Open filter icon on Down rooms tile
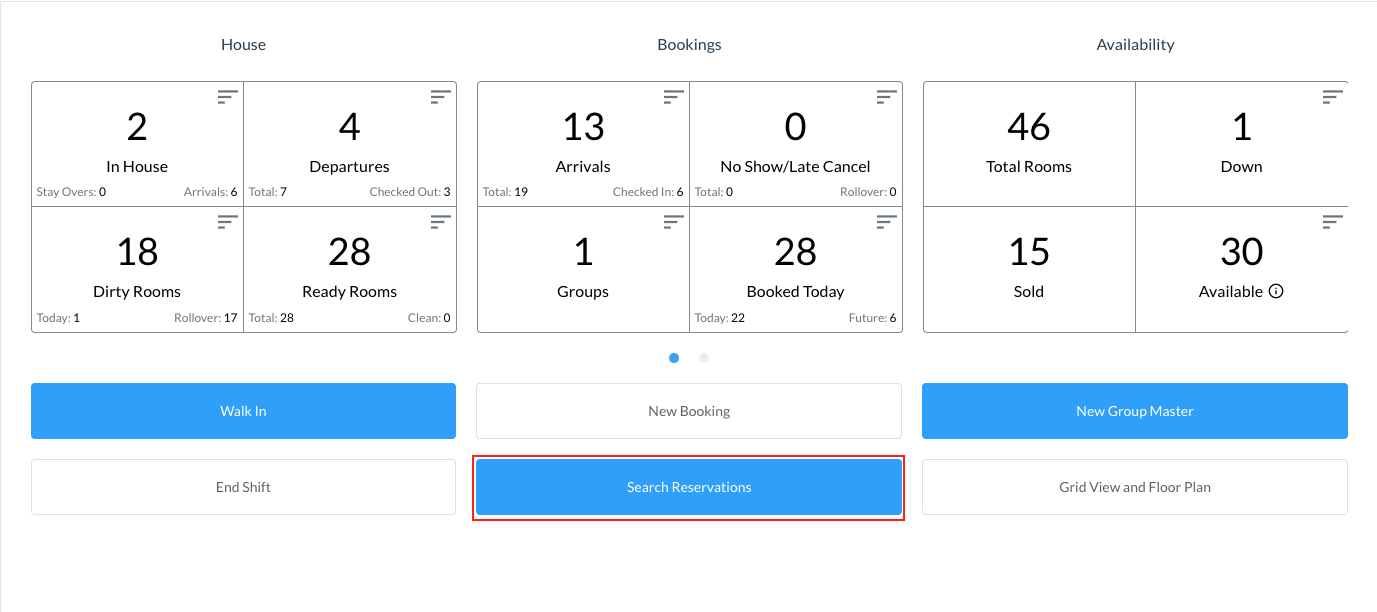The height and width of the screenshot is (612, 1377). [x=1332, y=97]
